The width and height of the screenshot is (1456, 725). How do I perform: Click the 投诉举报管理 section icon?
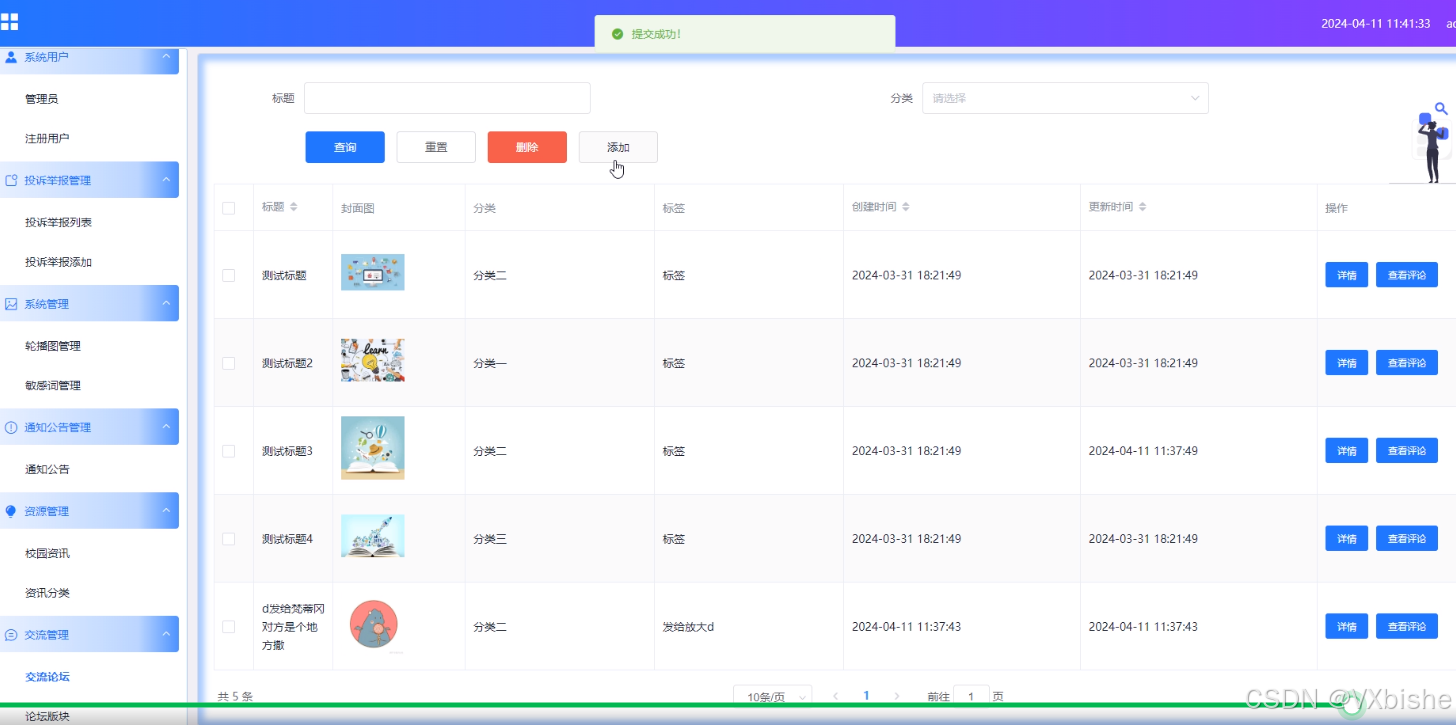11,180
